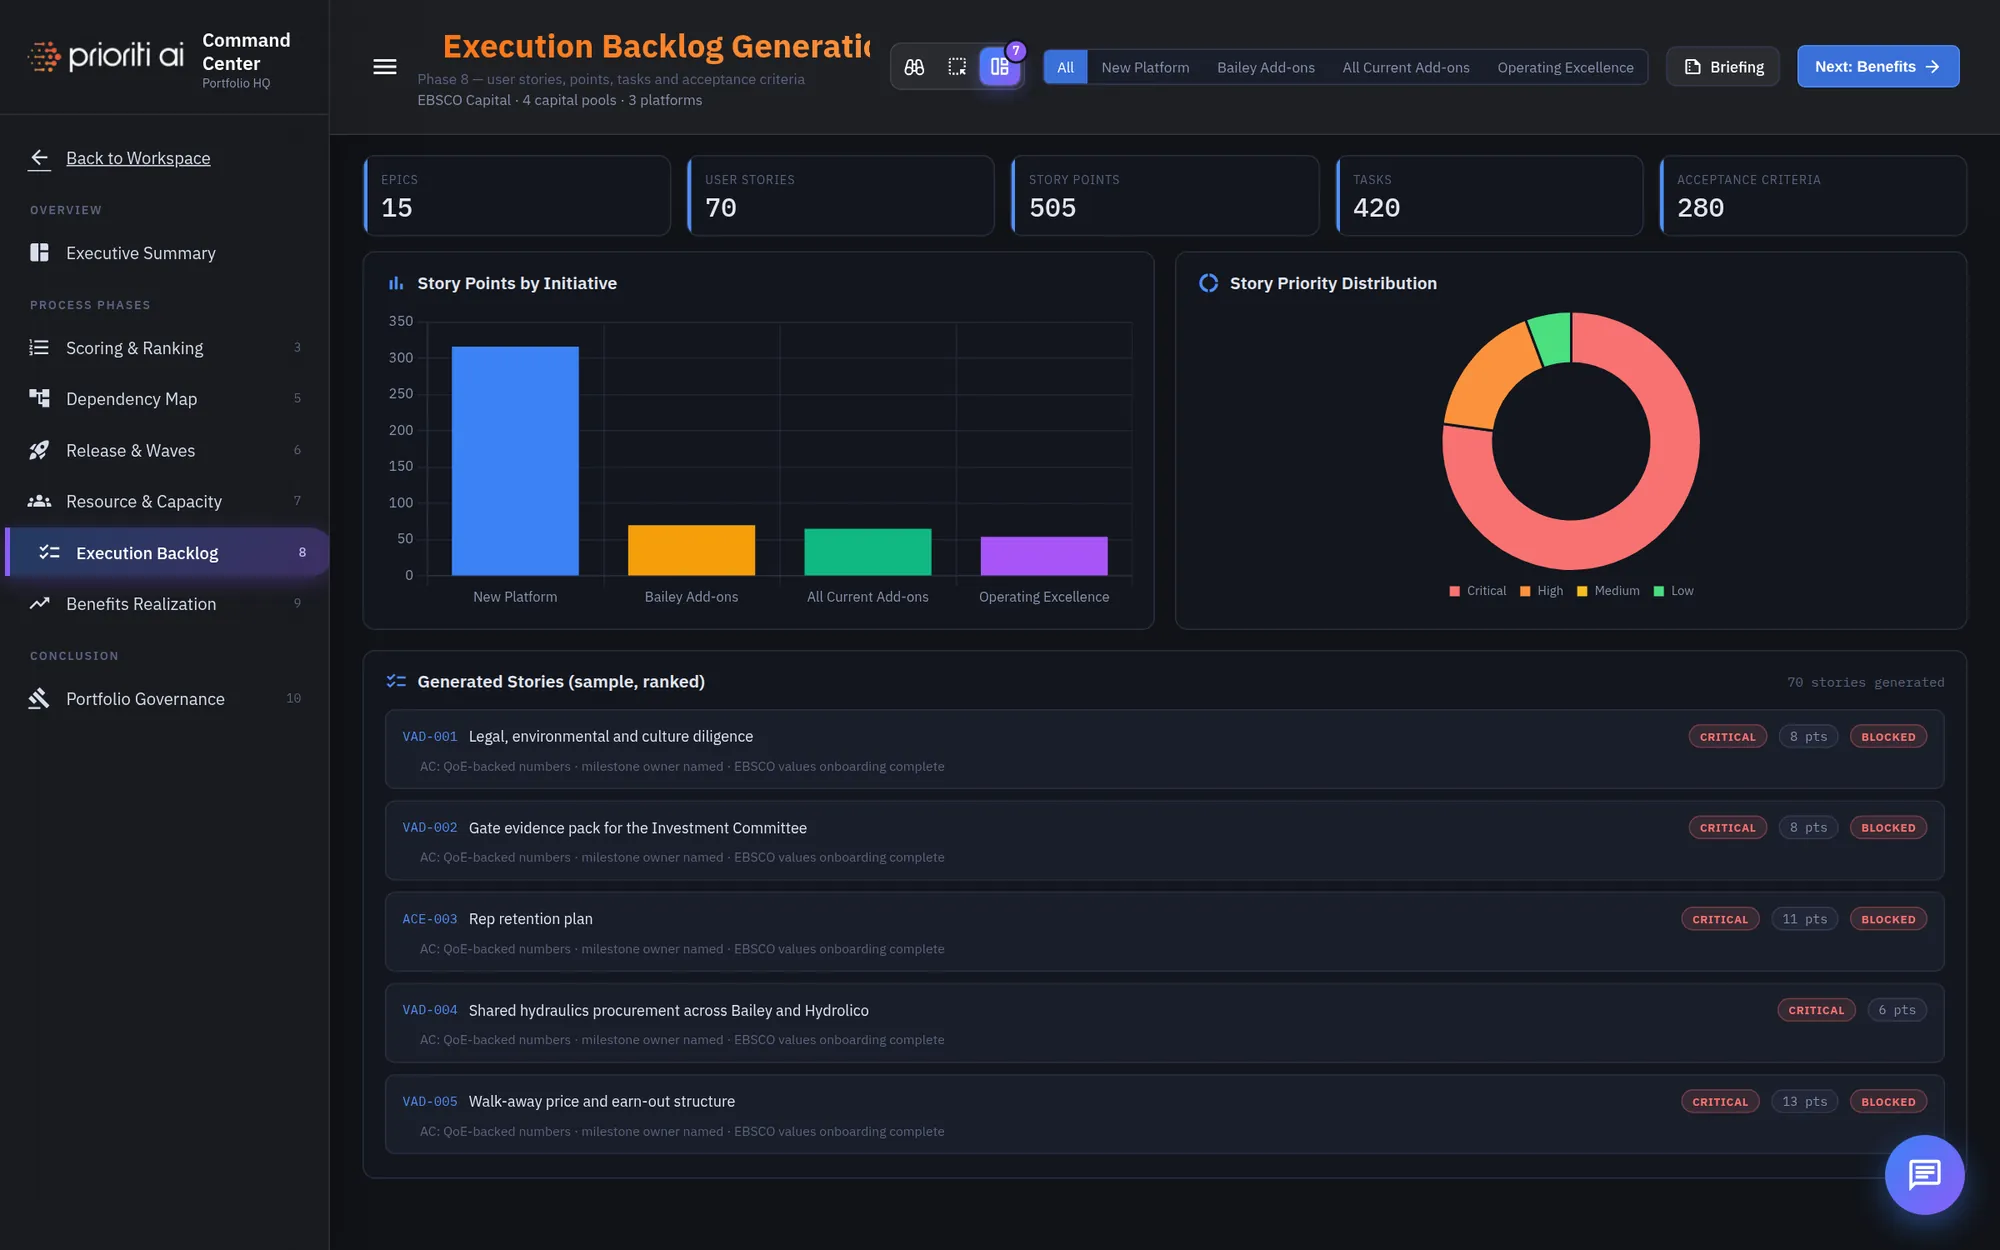Click the binoculars view icon

point(914,67)
